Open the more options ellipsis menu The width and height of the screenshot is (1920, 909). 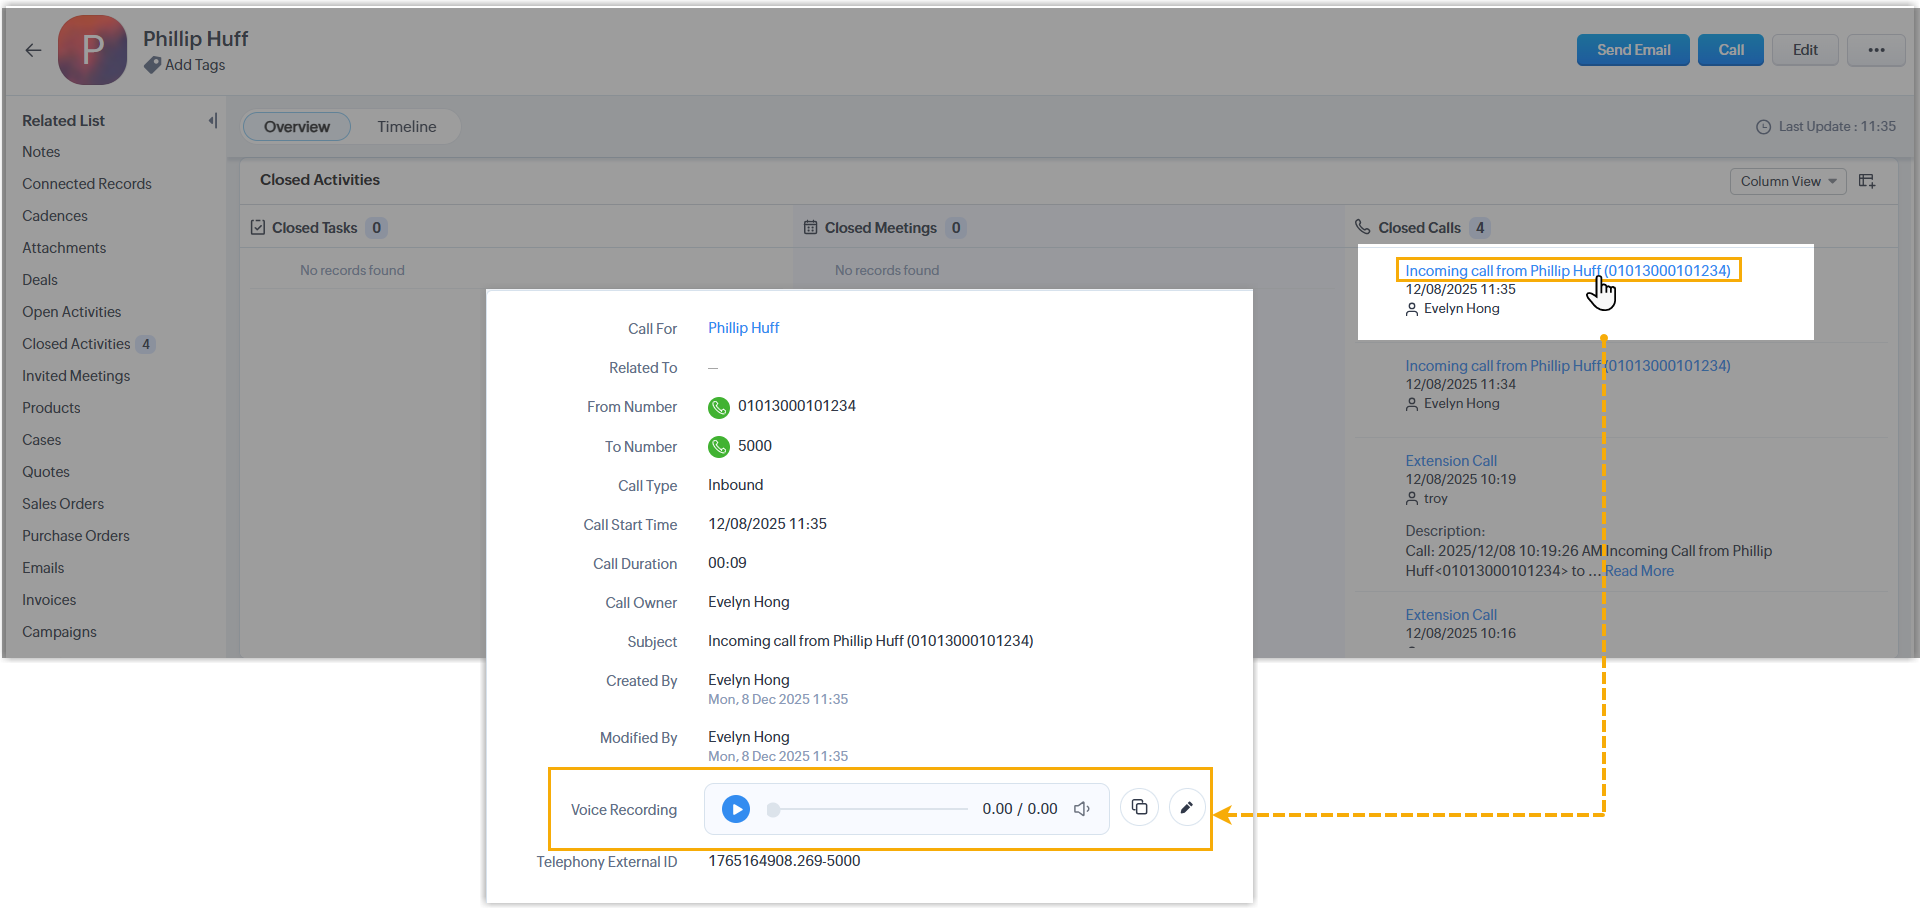(1876, 50)
